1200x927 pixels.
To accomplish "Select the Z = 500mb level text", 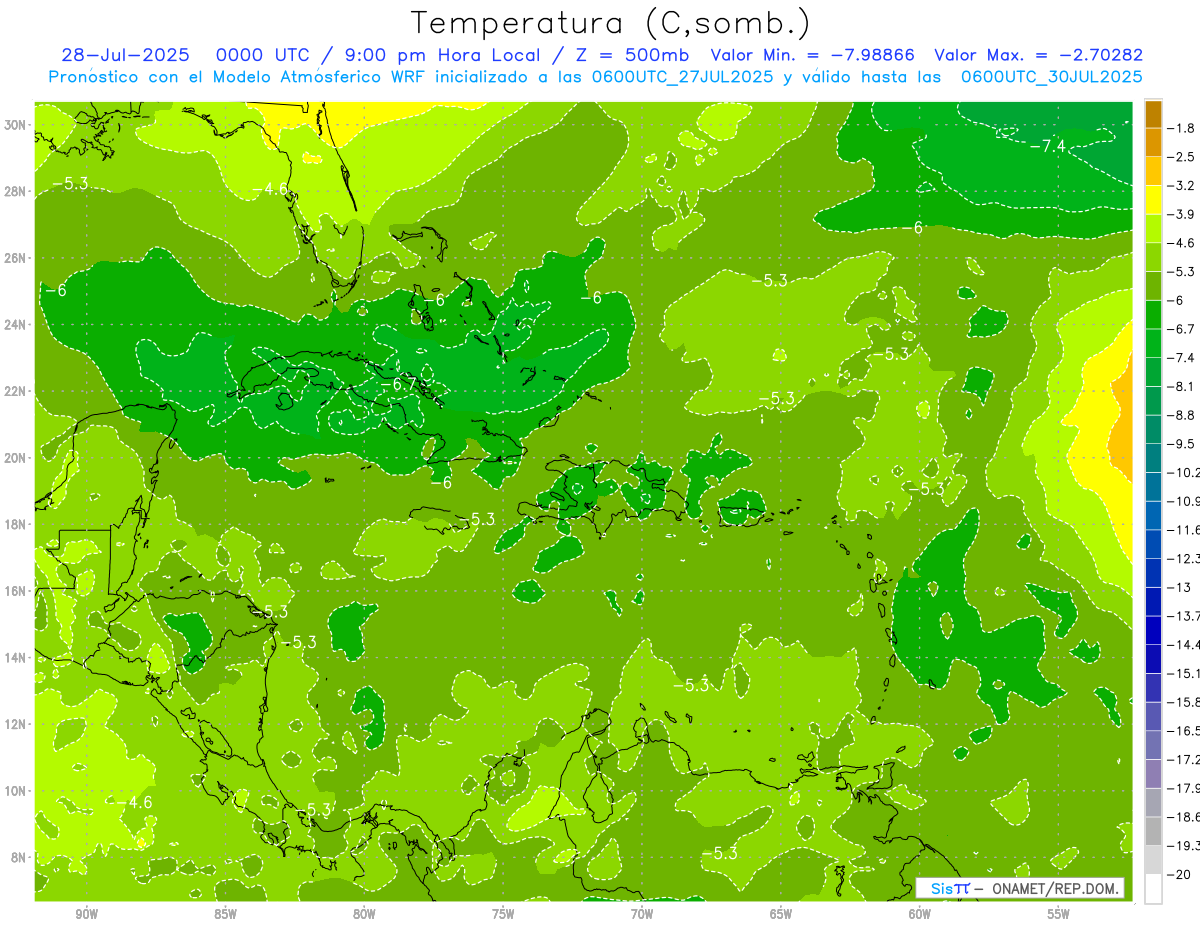I will click(x=629, y=56).
